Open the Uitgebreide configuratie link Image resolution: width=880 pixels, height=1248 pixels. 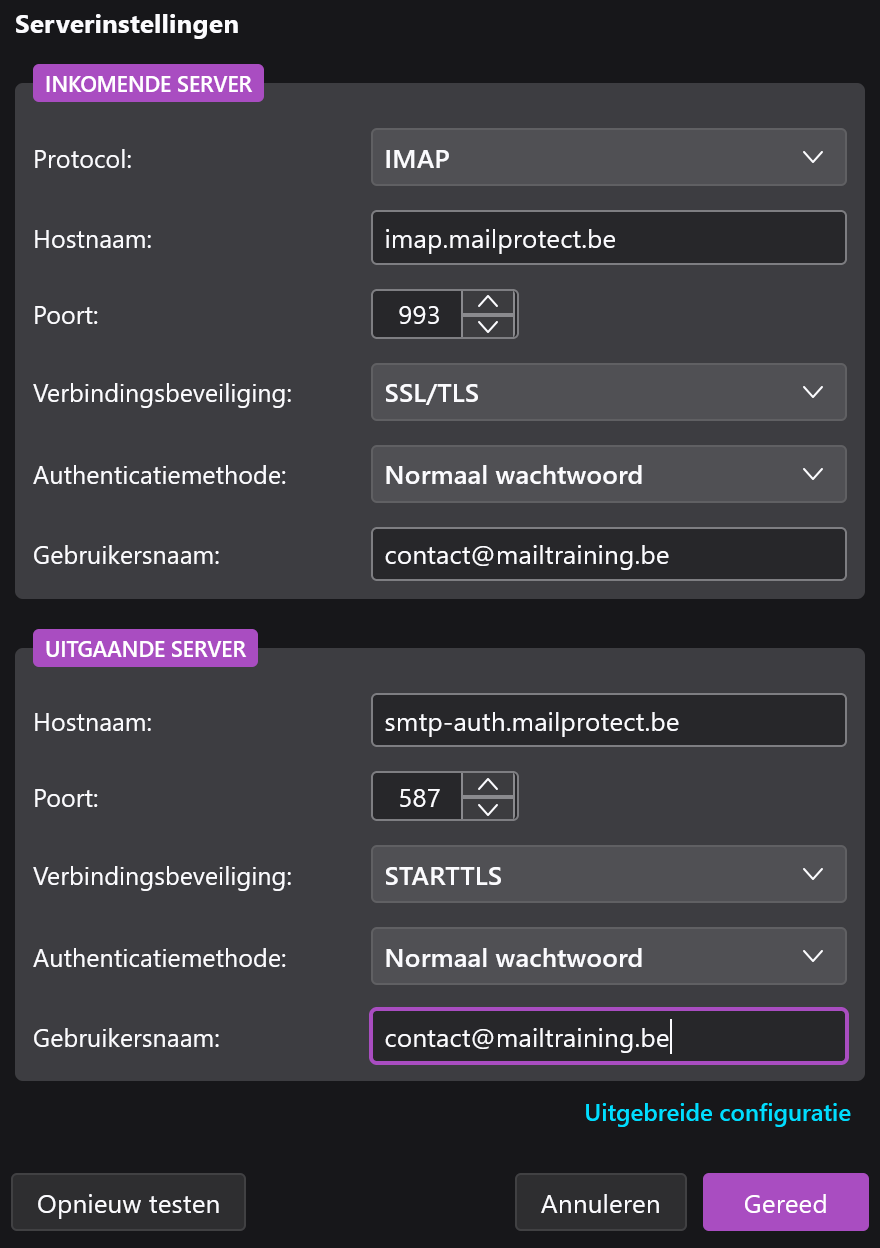pos(717,1113)
